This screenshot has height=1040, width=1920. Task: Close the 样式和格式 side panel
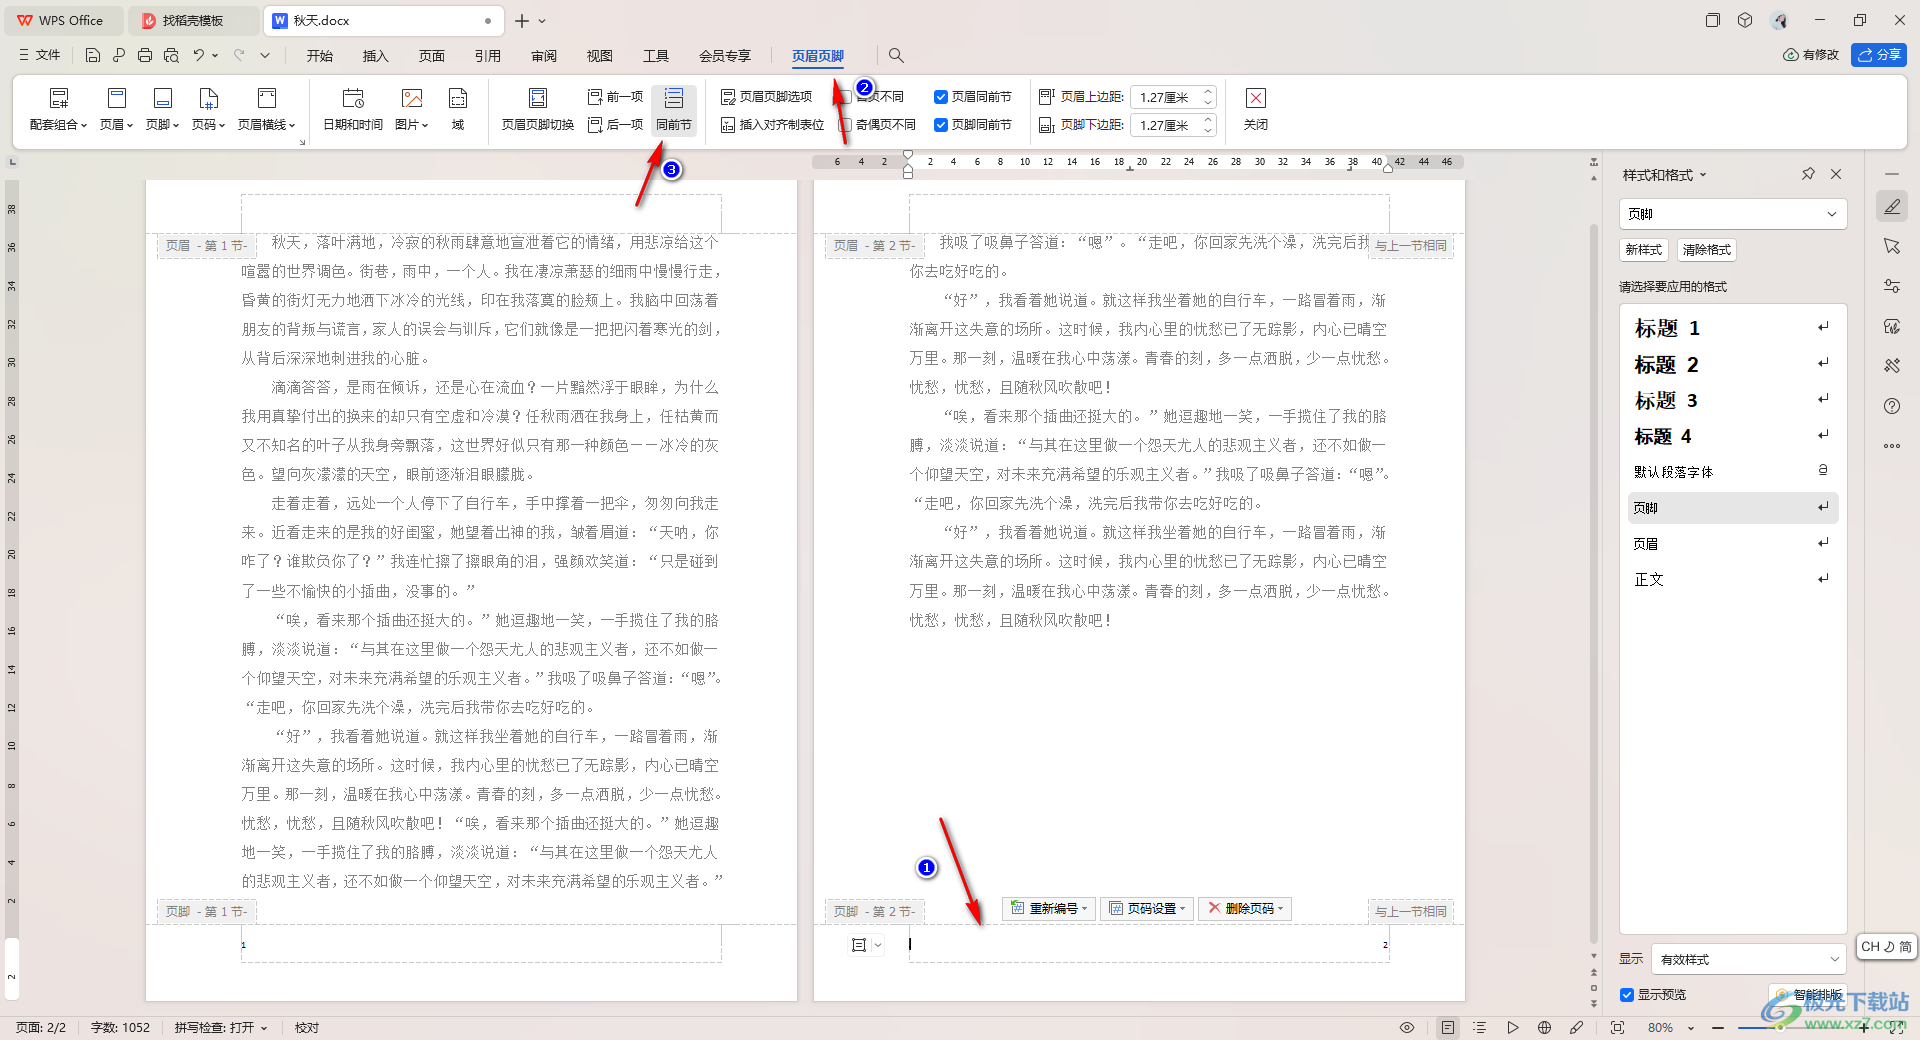click(x=1836, y=174)
